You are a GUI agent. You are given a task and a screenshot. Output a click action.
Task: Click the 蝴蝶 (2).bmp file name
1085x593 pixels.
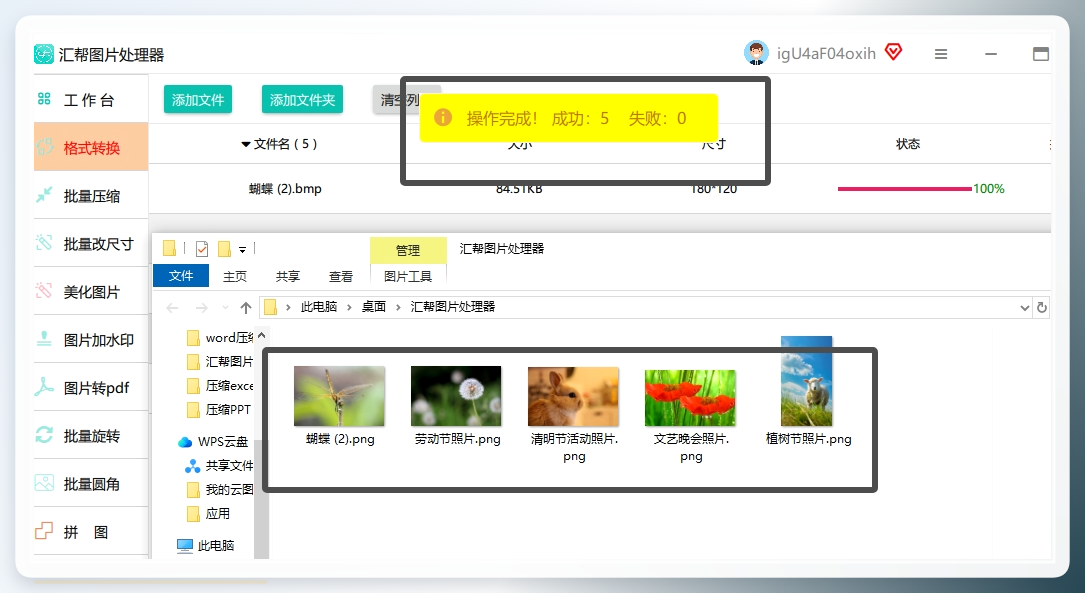click(285, 188)
